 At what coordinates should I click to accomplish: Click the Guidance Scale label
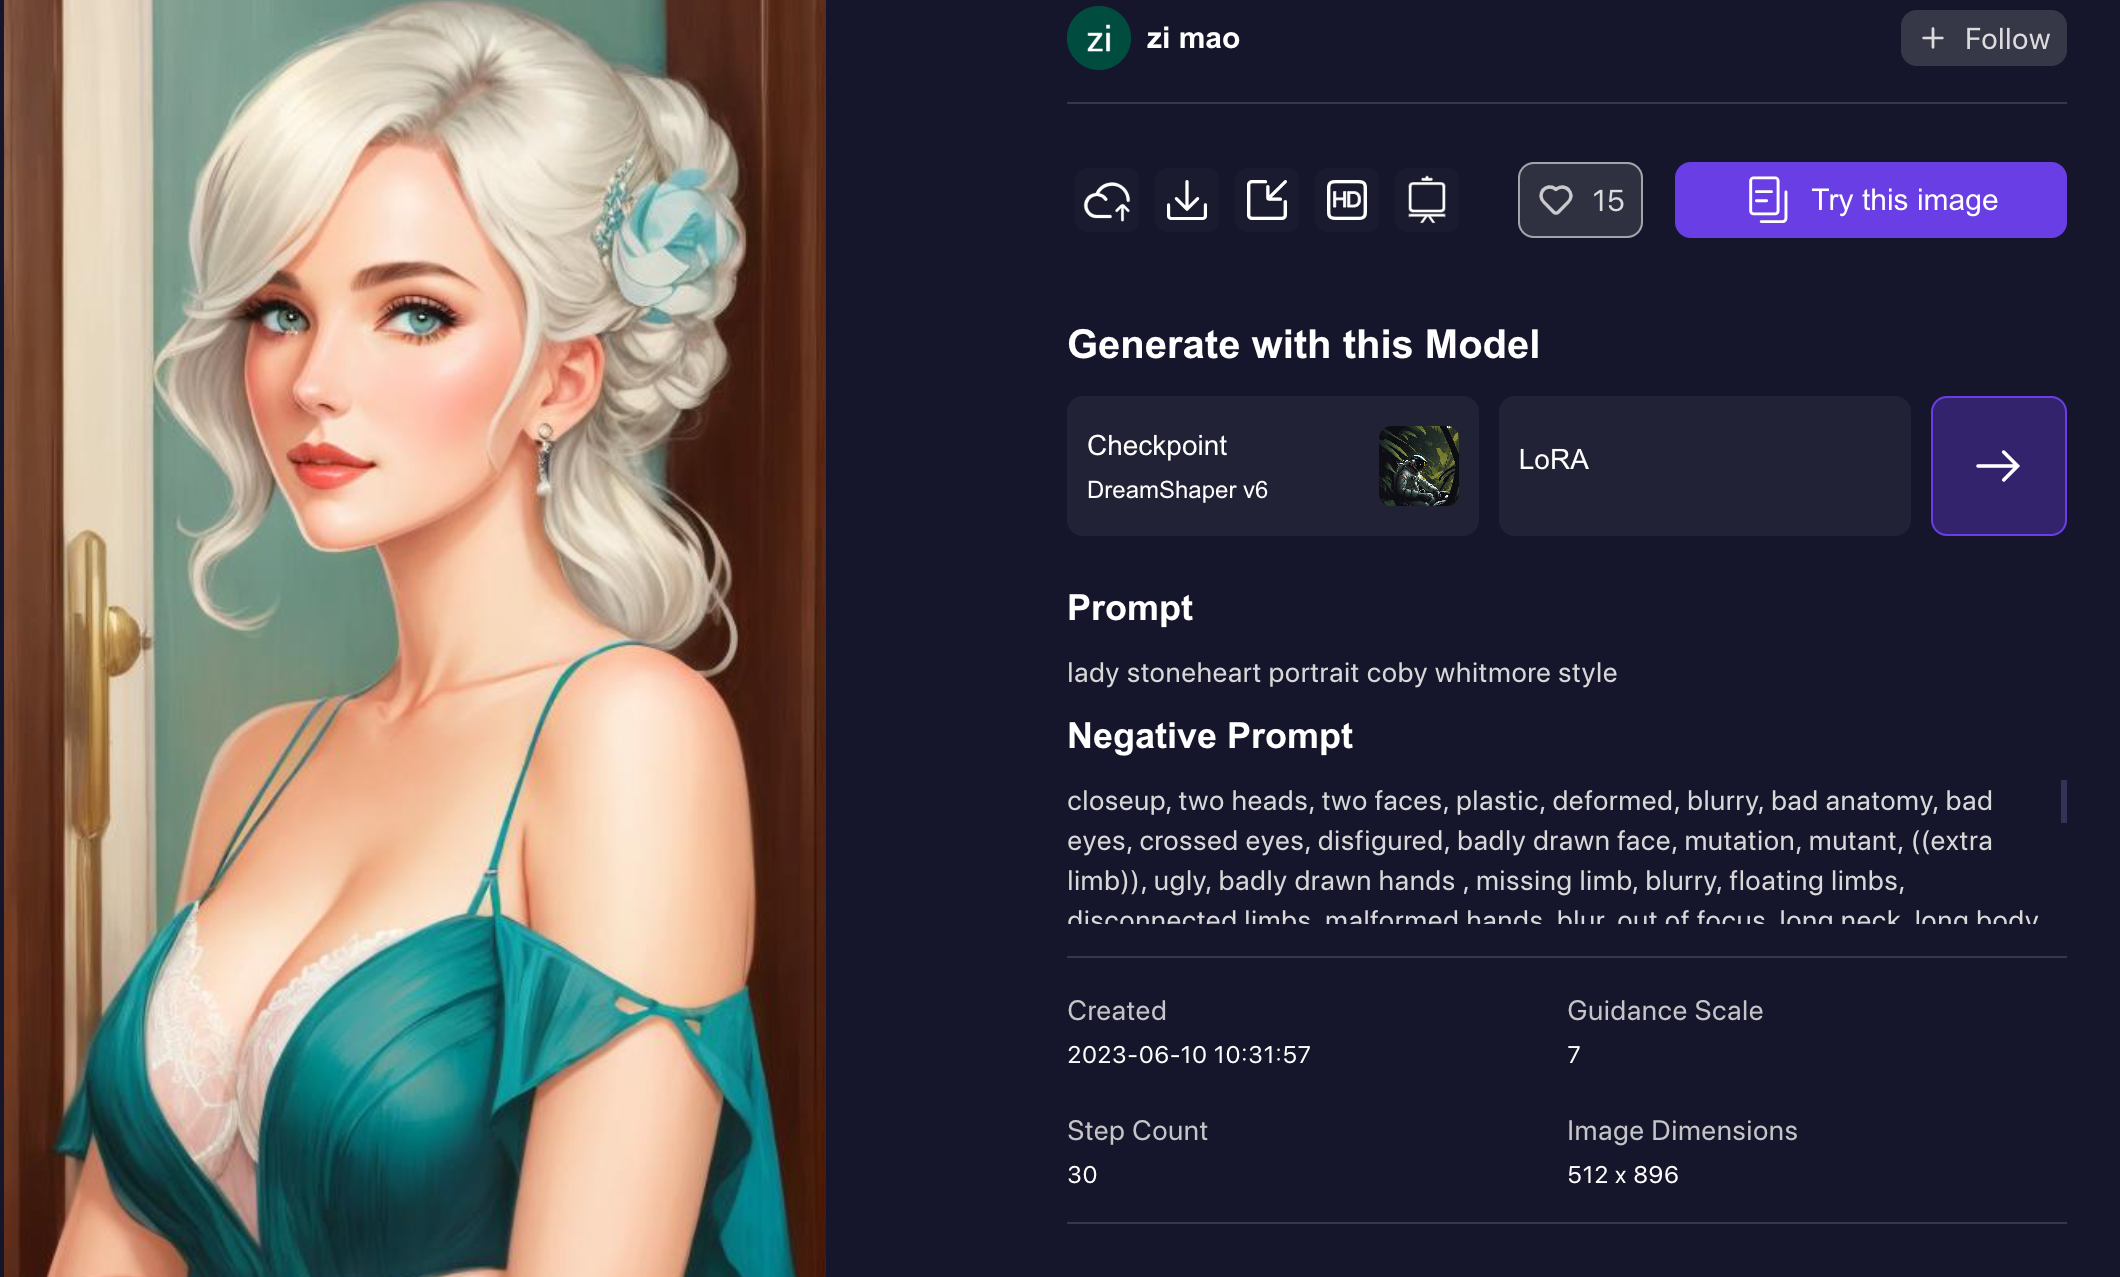[1665, 1011]
